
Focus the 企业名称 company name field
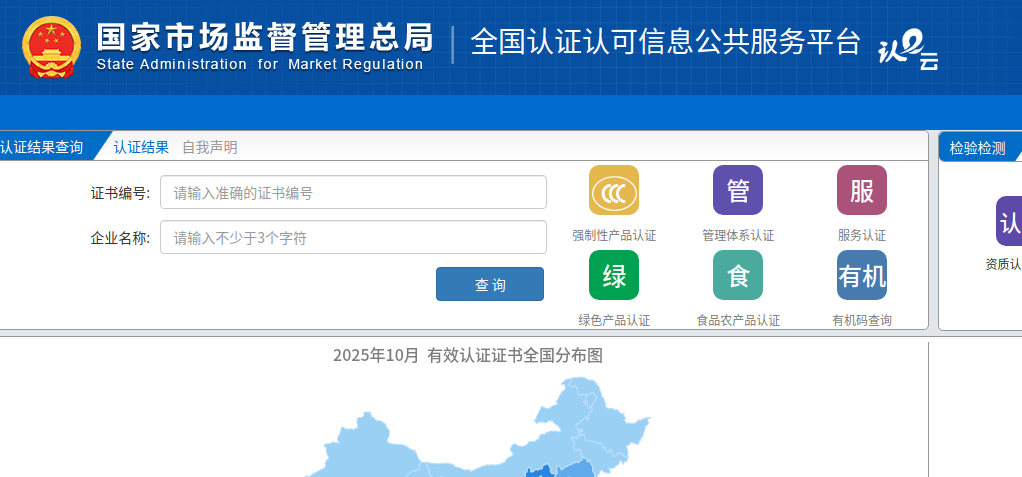[353, 237]
